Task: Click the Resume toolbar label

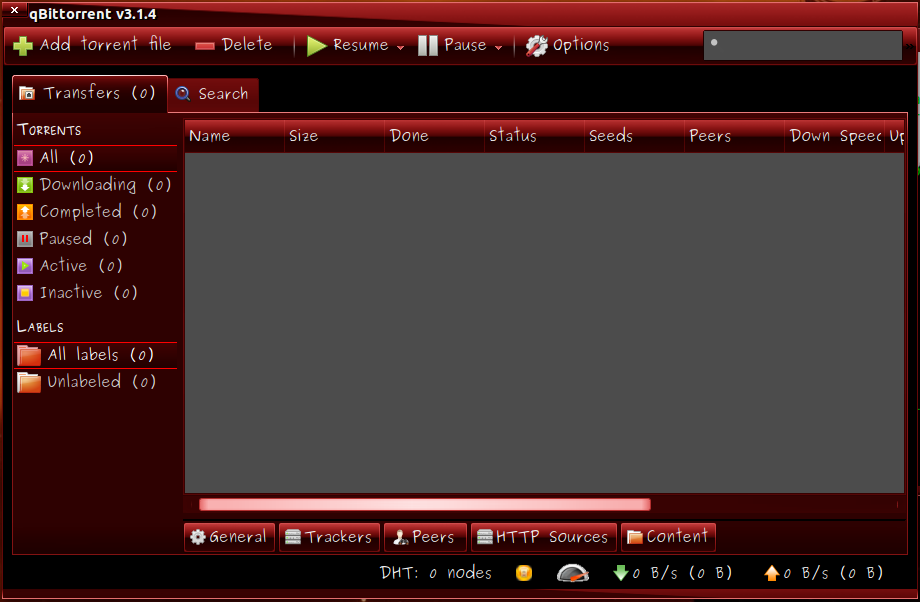Action: (360, 45)
